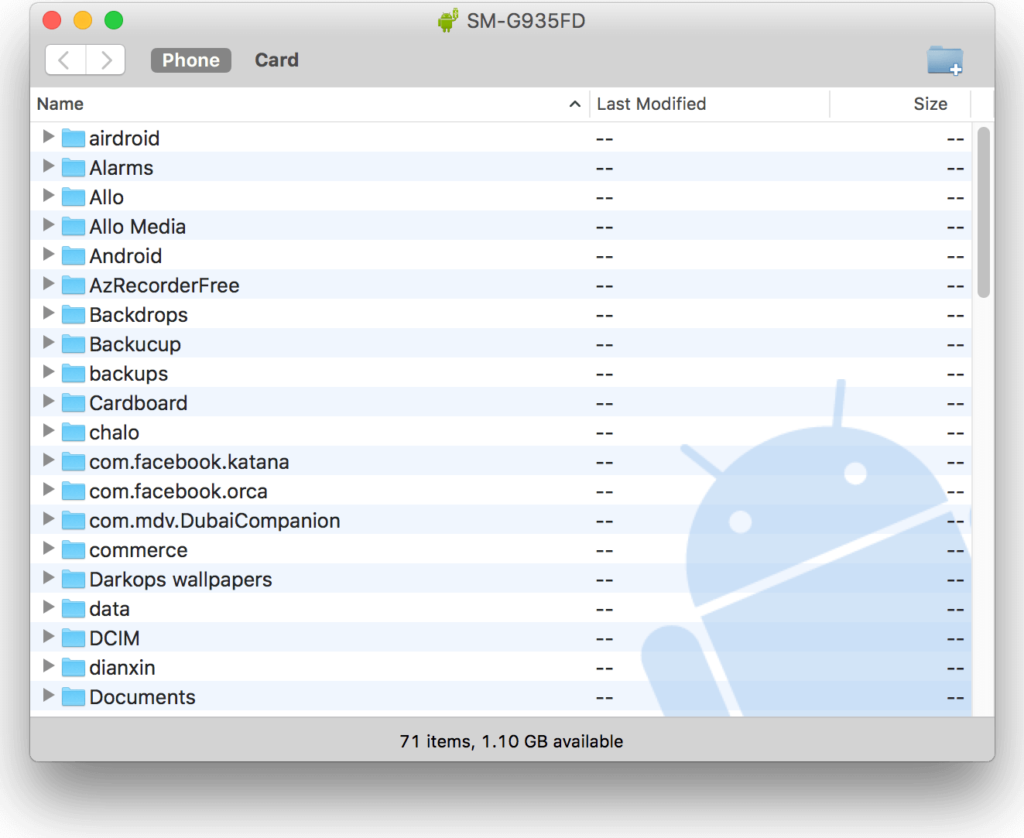The image size is (1024, 838).
Task: Select the dianxin folder icon
Action: [x=73, y=668]
